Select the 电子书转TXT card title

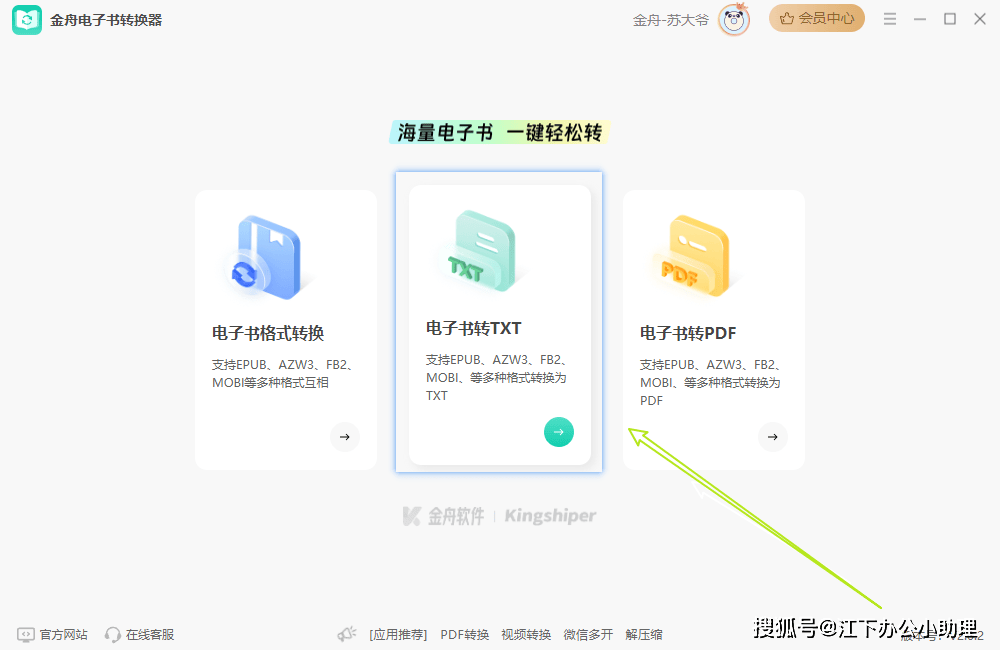point(474,329)
